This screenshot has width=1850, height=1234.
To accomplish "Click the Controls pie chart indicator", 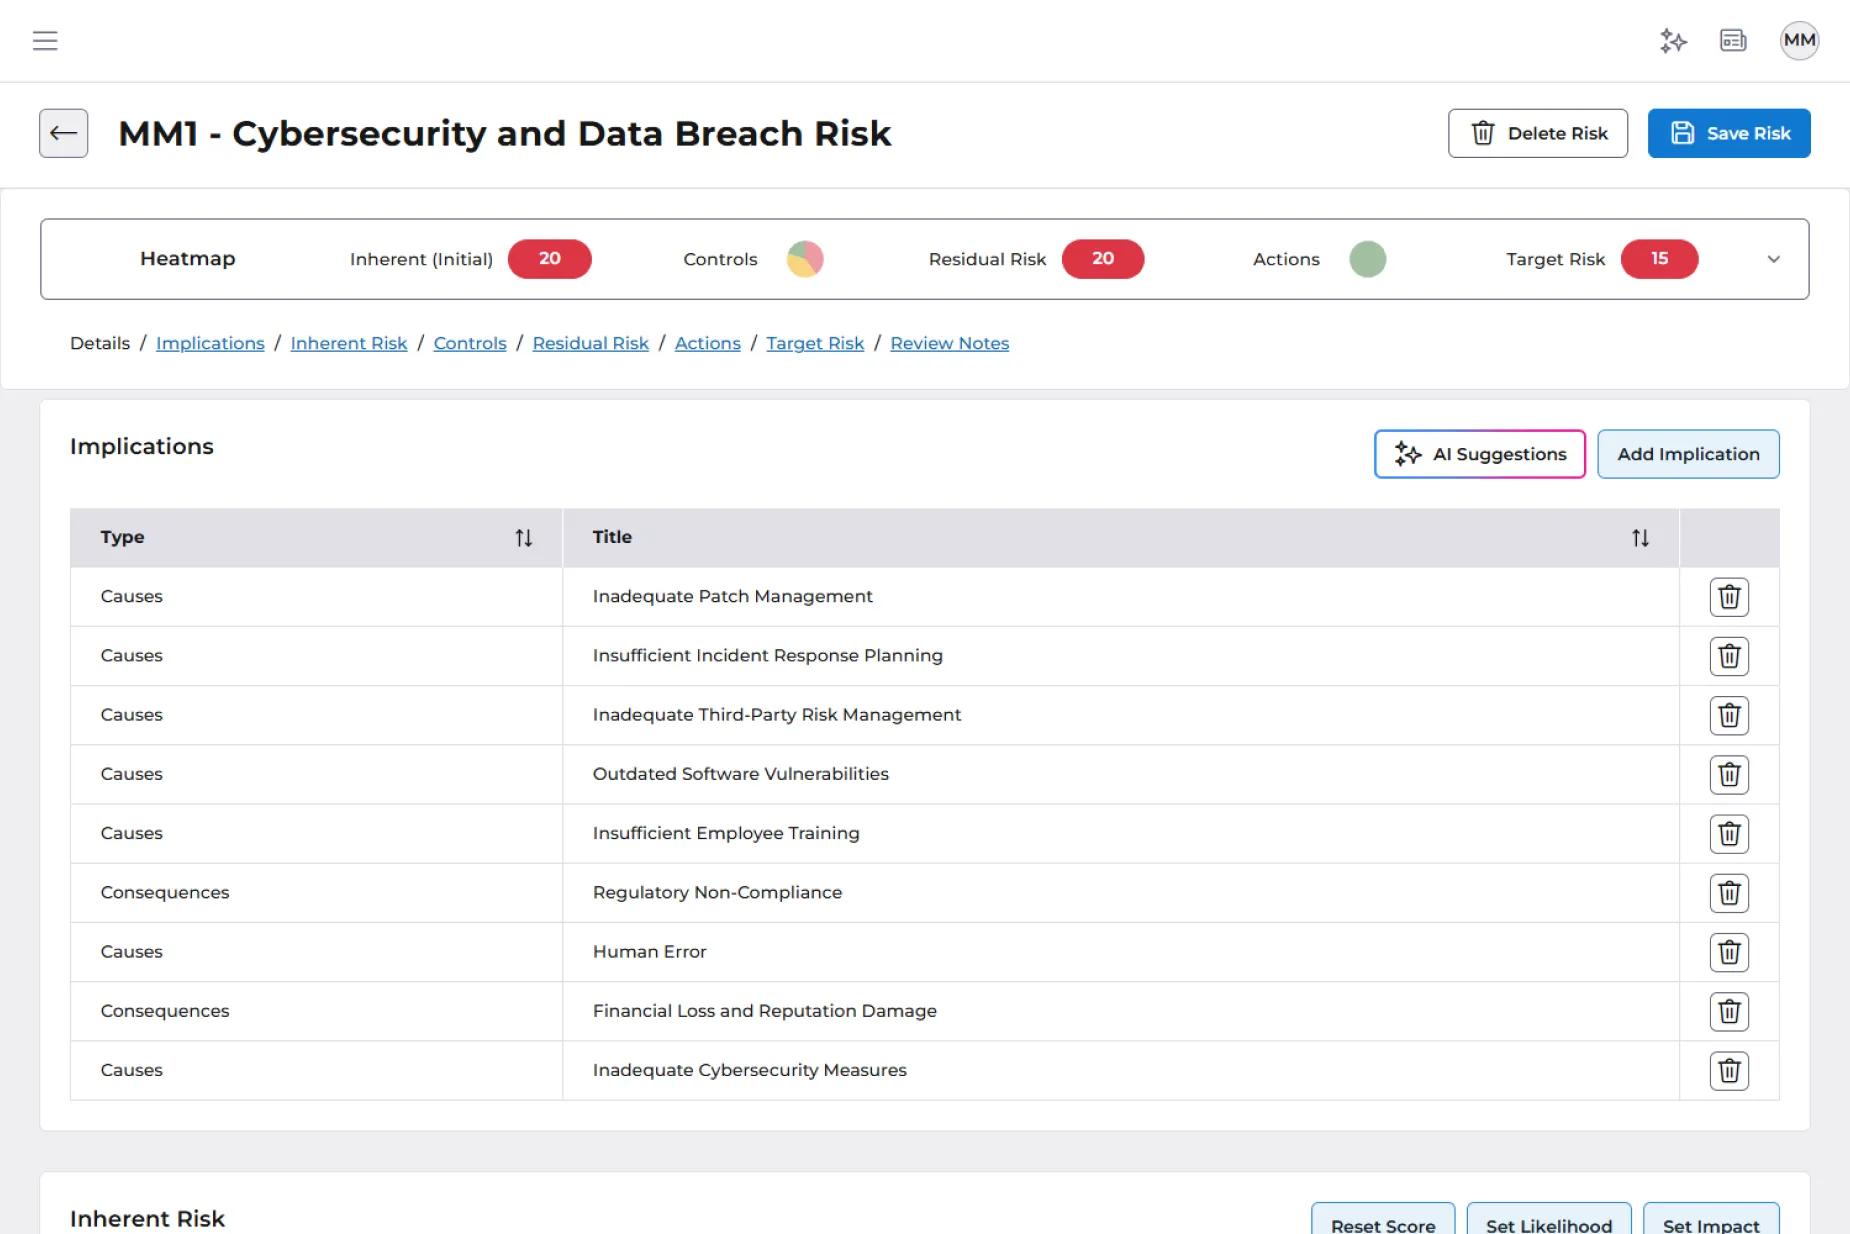I will pyautogui.click(x=804, y=259).
